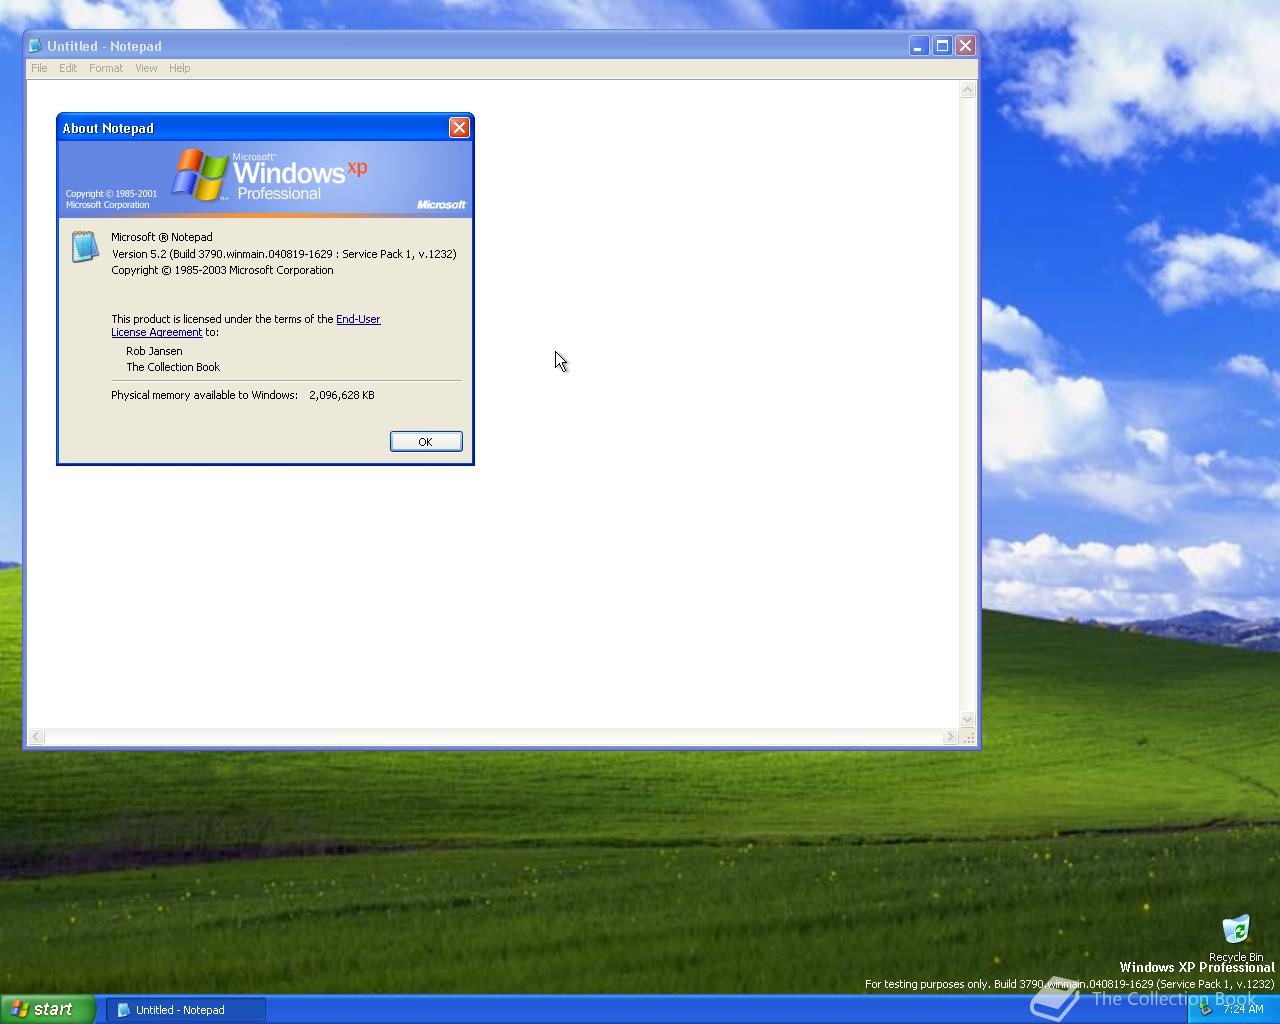This screenshot has width=1280, height=1024.
Task: Open the File menu in Notepad
Action: click(x=39, y=68)
